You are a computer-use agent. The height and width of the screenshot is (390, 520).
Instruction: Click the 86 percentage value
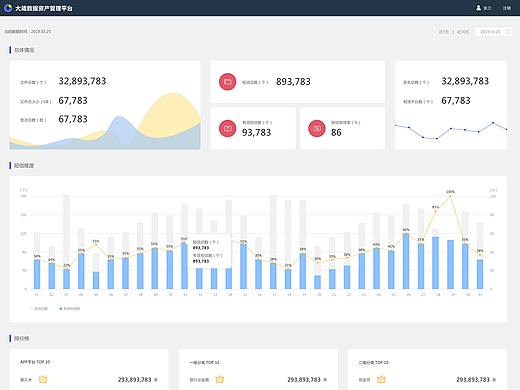tap(336, 133)
